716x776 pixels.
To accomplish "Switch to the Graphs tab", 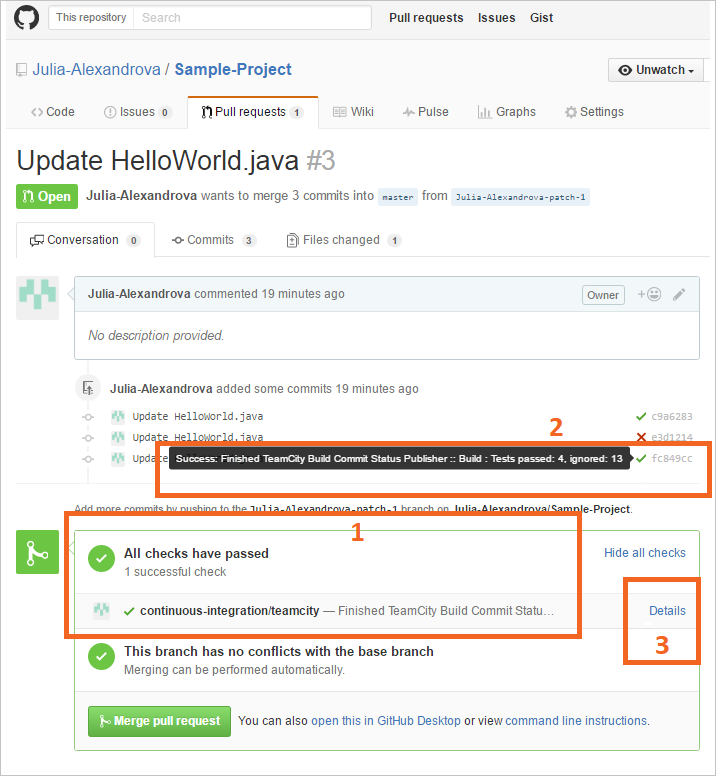I will point(507,112).
